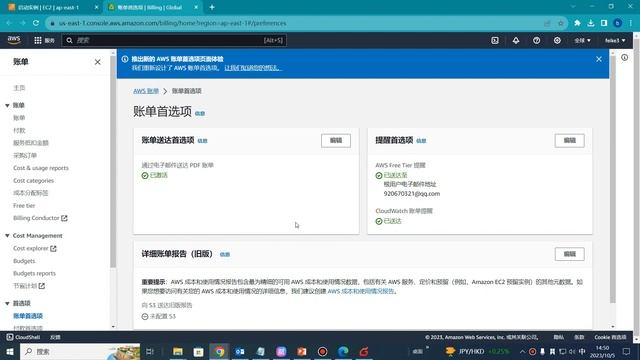Open Microsoft Edge from the taskbar
The height and width of the screenshot is (360, 640).
point(343,351)
